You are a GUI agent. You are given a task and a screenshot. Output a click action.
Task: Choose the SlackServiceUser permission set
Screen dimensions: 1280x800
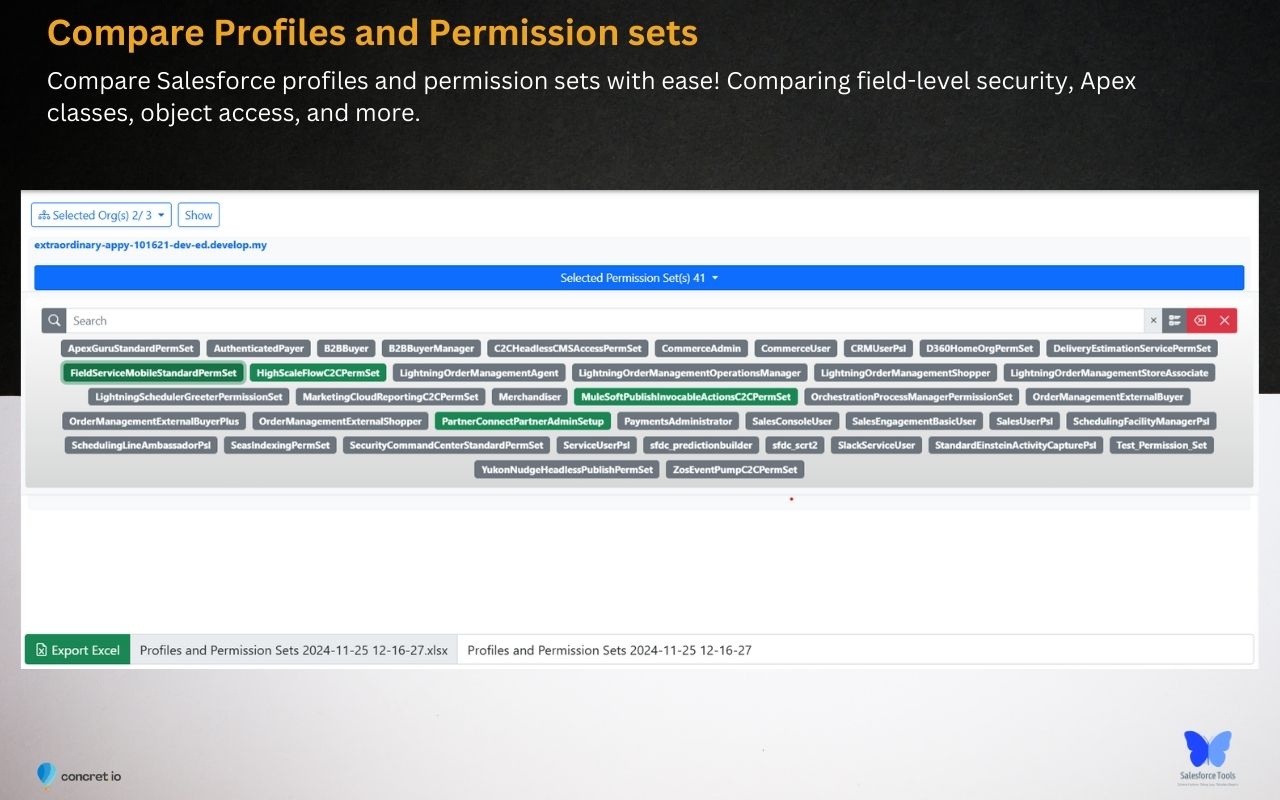point(875,445)
